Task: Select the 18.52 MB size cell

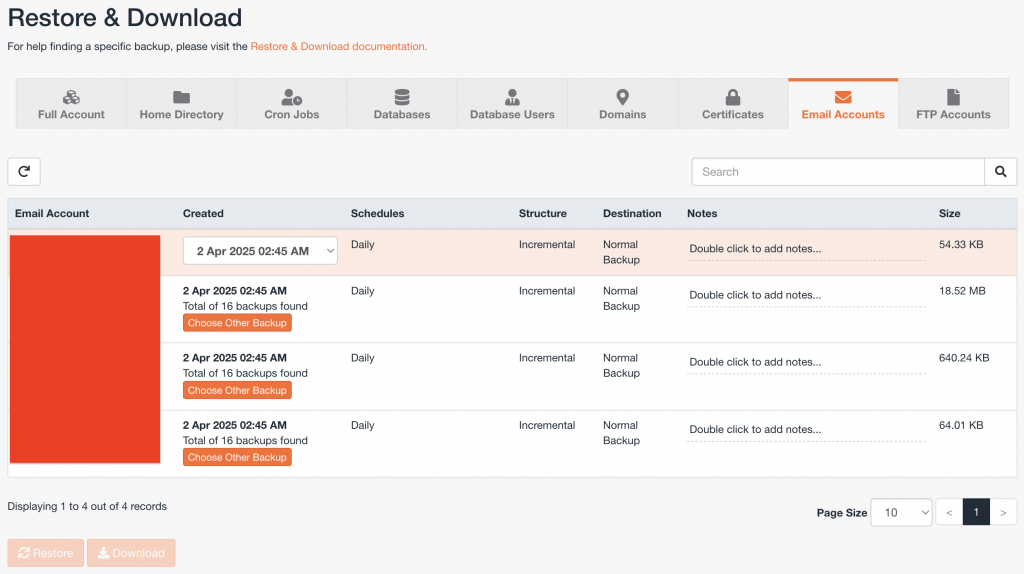Action: coord(962,291)
